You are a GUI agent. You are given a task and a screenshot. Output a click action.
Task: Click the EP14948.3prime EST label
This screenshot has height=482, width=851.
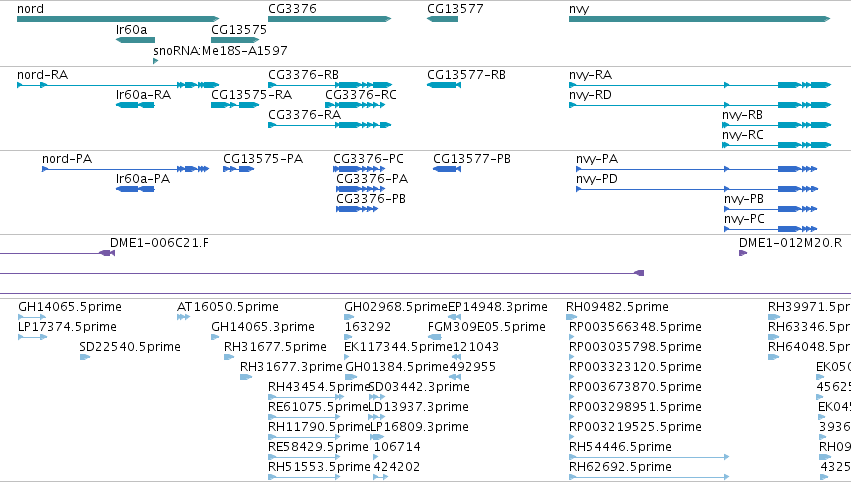498,307
